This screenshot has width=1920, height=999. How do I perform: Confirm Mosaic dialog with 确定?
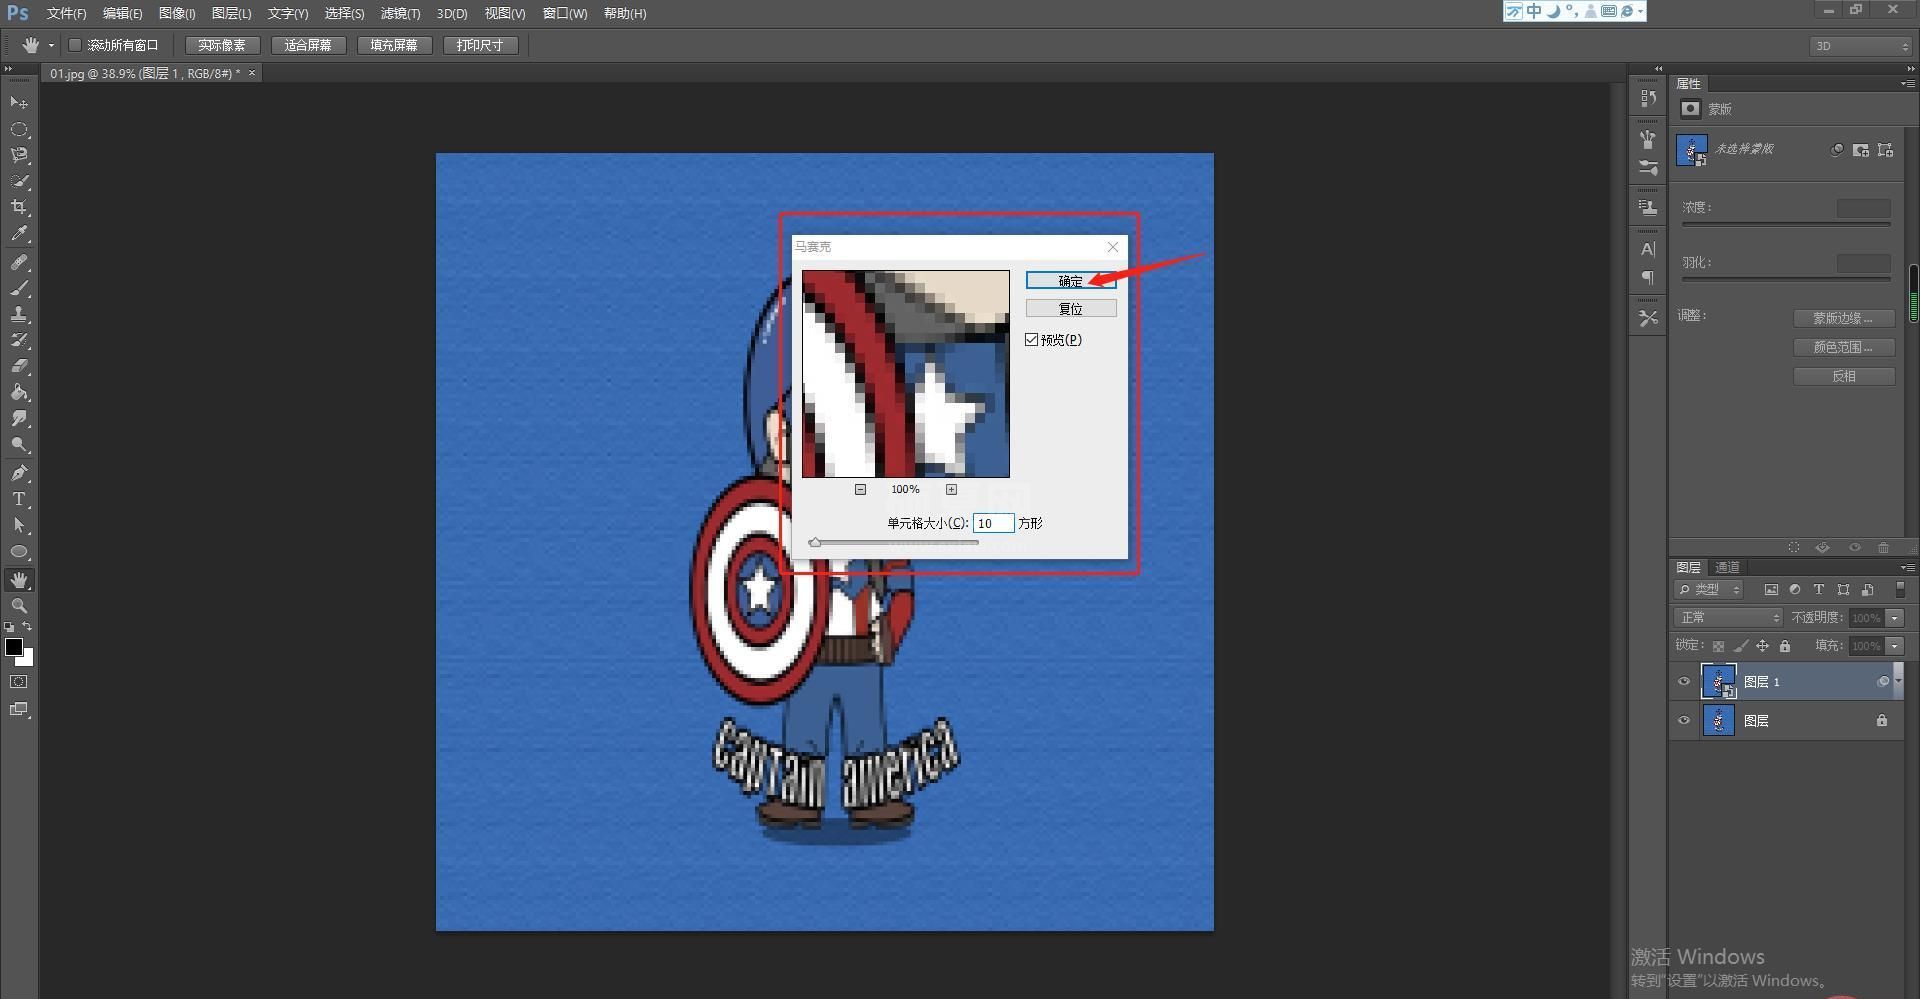pyautogui.click(x=1071, y=281)
